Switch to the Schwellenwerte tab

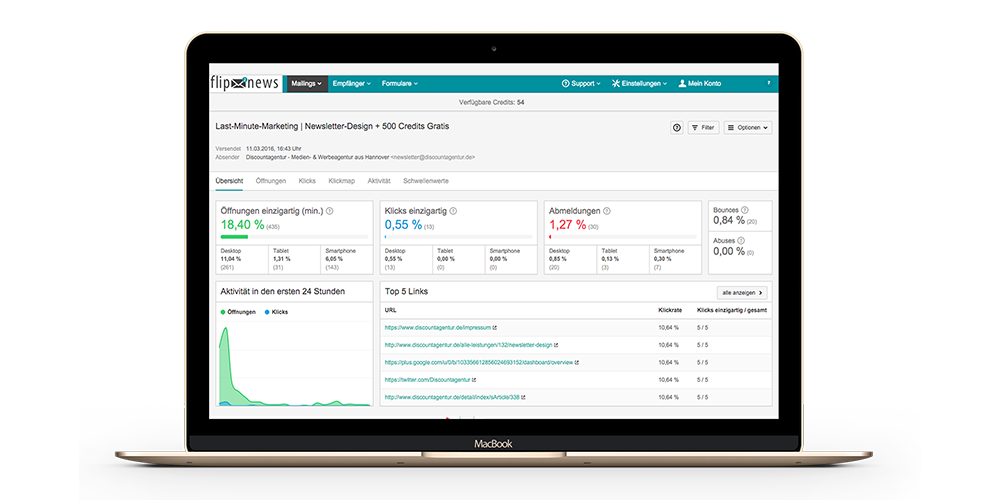point(426,181)
